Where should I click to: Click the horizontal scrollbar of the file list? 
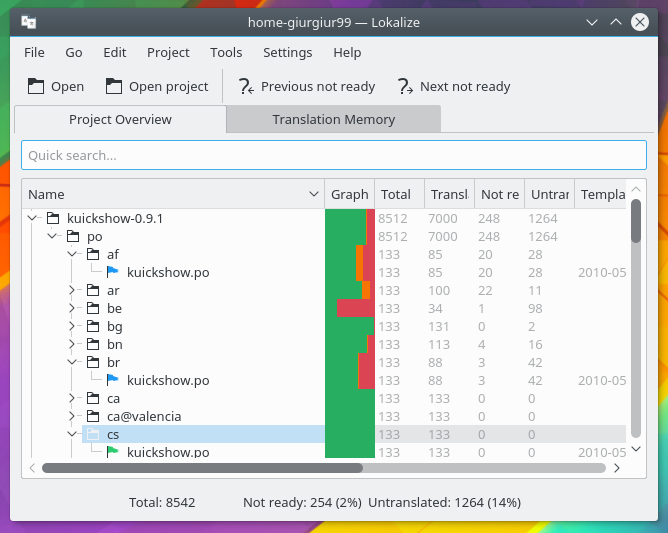[322, 467]
